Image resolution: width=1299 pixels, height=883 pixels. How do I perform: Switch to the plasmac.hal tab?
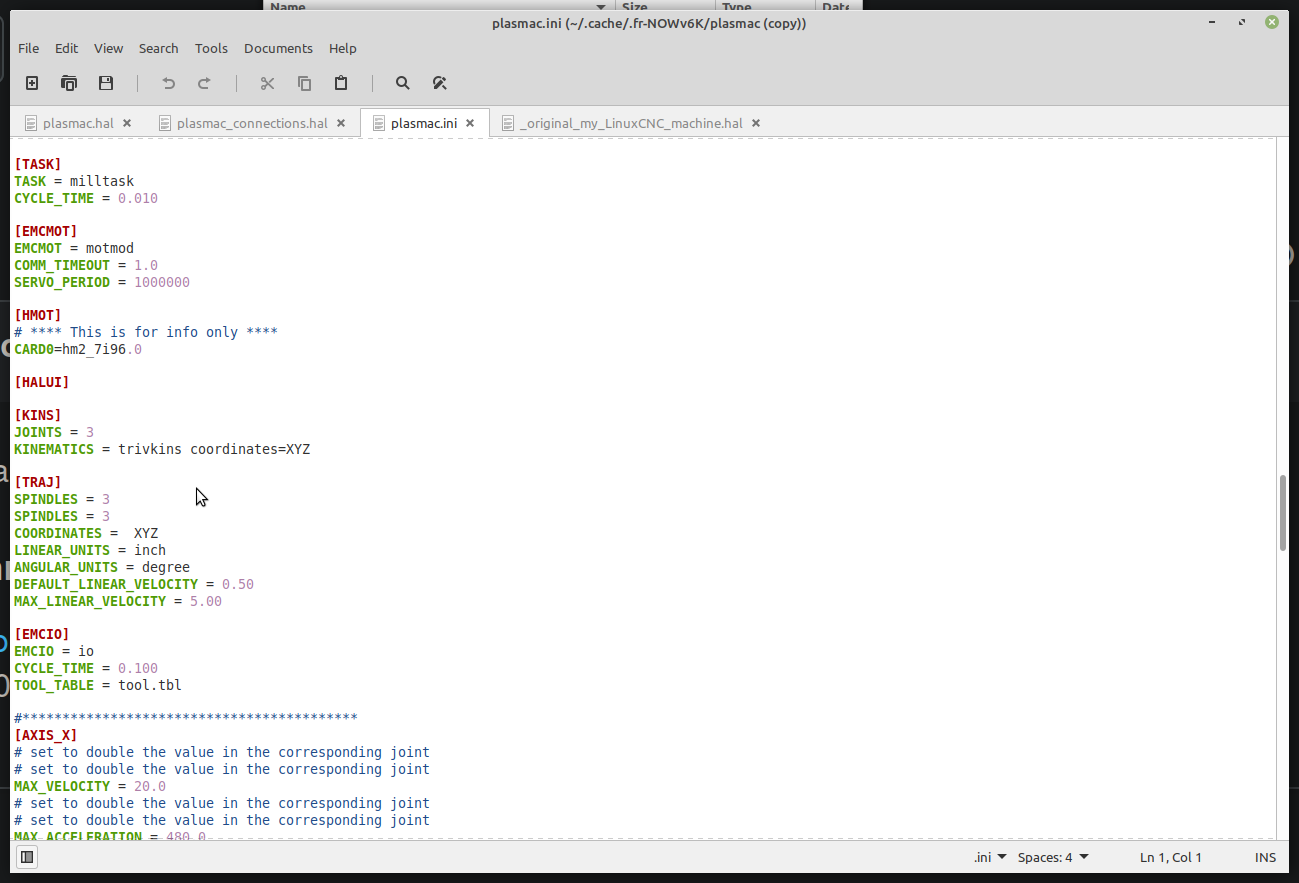pyautogui.click(x=78, y=124)
